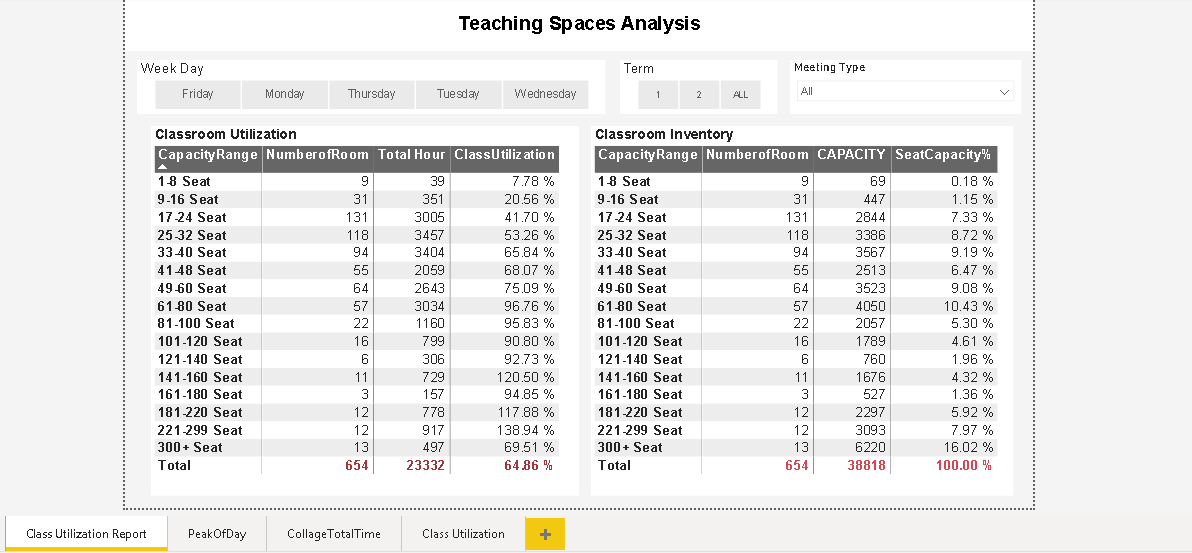Select ALL in the Term slicer
The height and width of the screenshot is (553, 1192).
pos(740,95)
